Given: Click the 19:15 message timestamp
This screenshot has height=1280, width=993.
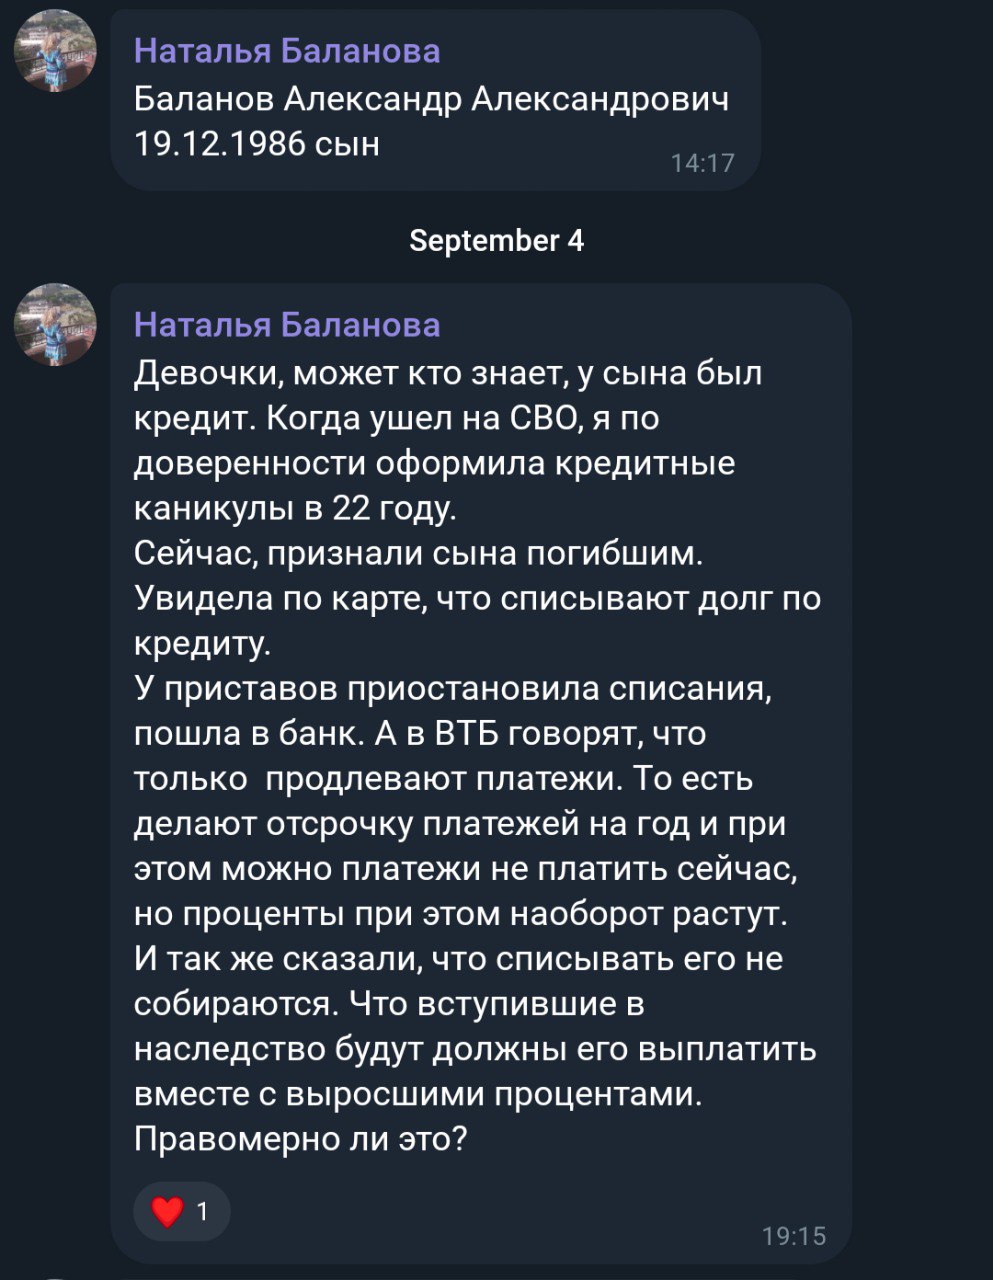Looking at the screenshot, I should click(793, 1236).
